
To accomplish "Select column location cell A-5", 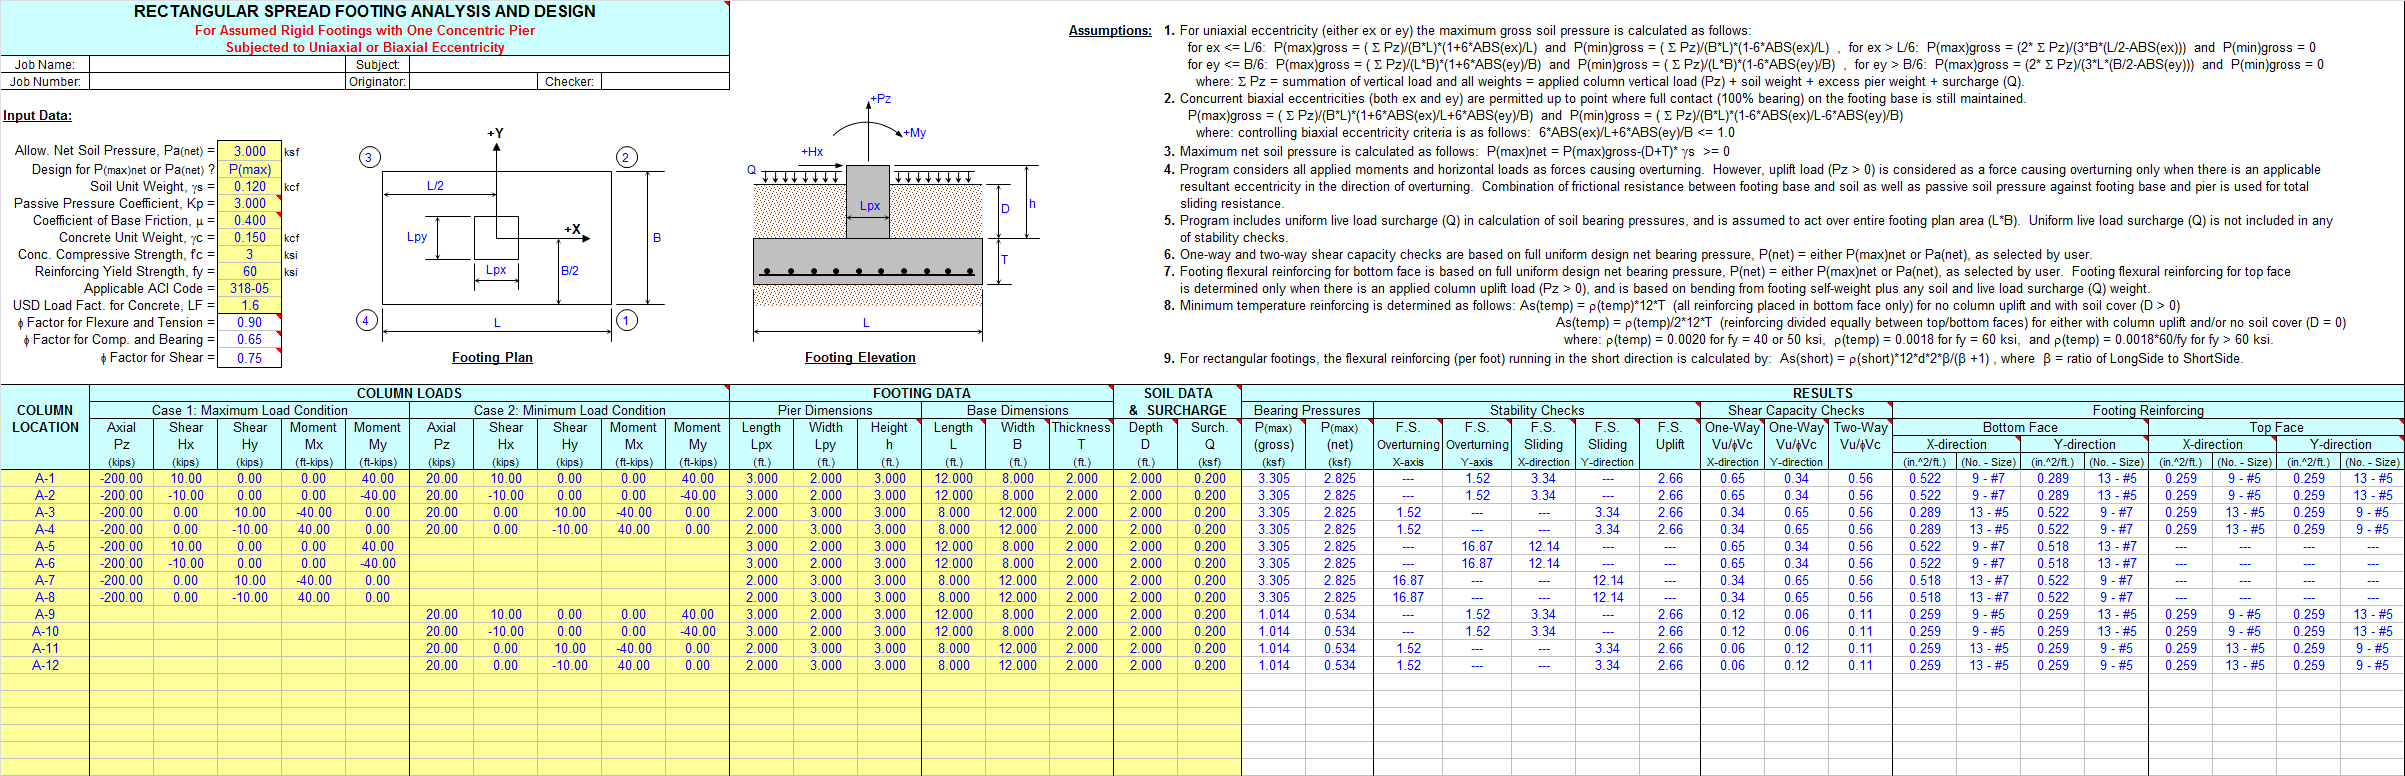I will (45, 546).
